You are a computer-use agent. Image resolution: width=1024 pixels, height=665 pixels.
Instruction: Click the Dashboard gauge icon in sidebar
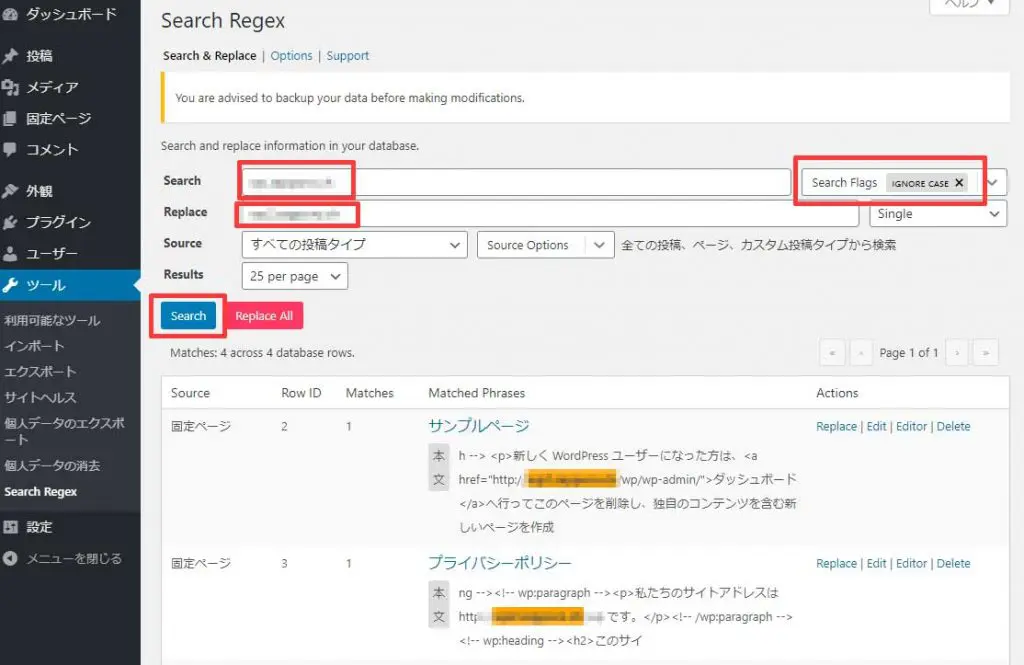click(10, 14)
